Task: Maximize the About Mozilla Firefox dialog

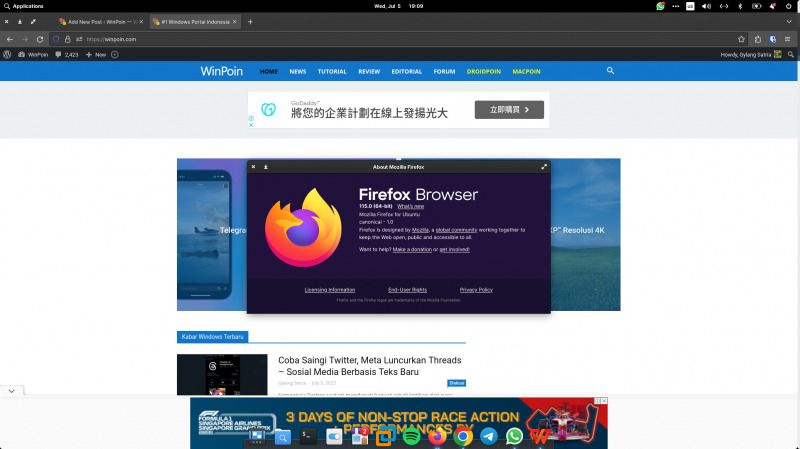Action: coord(544,167)
